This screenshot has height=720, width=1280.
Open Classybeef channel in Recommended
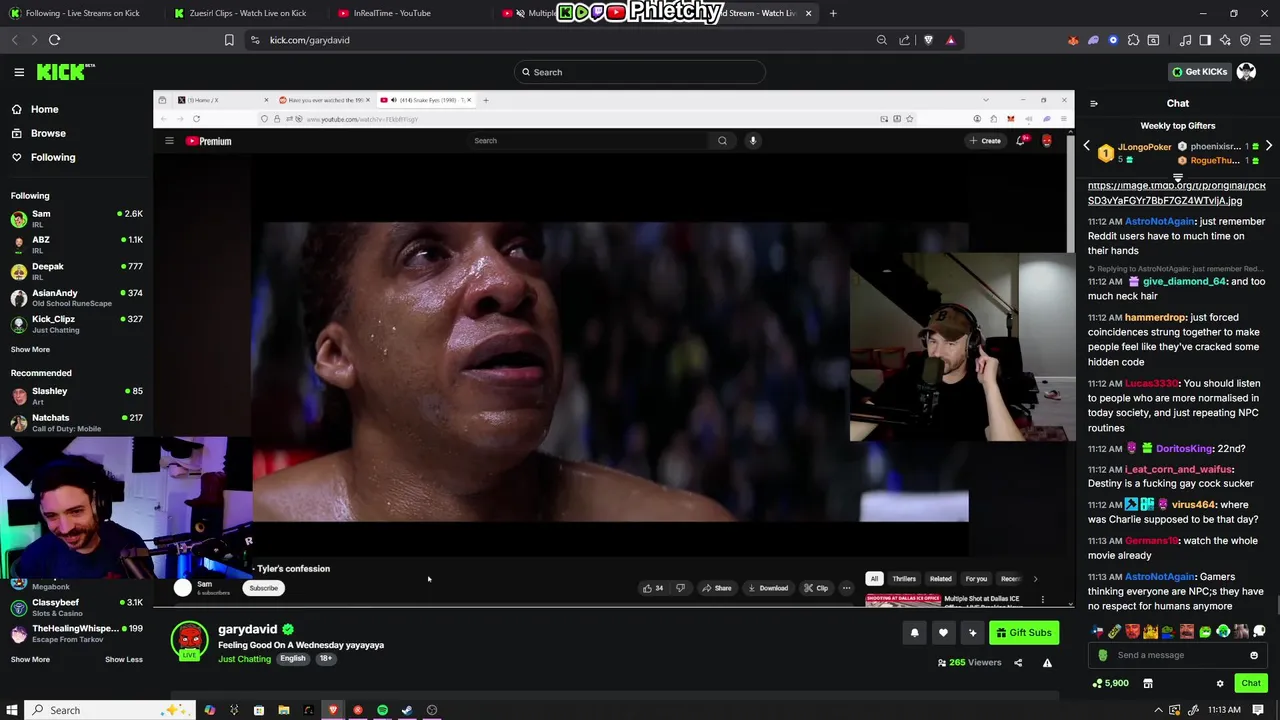click(77, 607)
